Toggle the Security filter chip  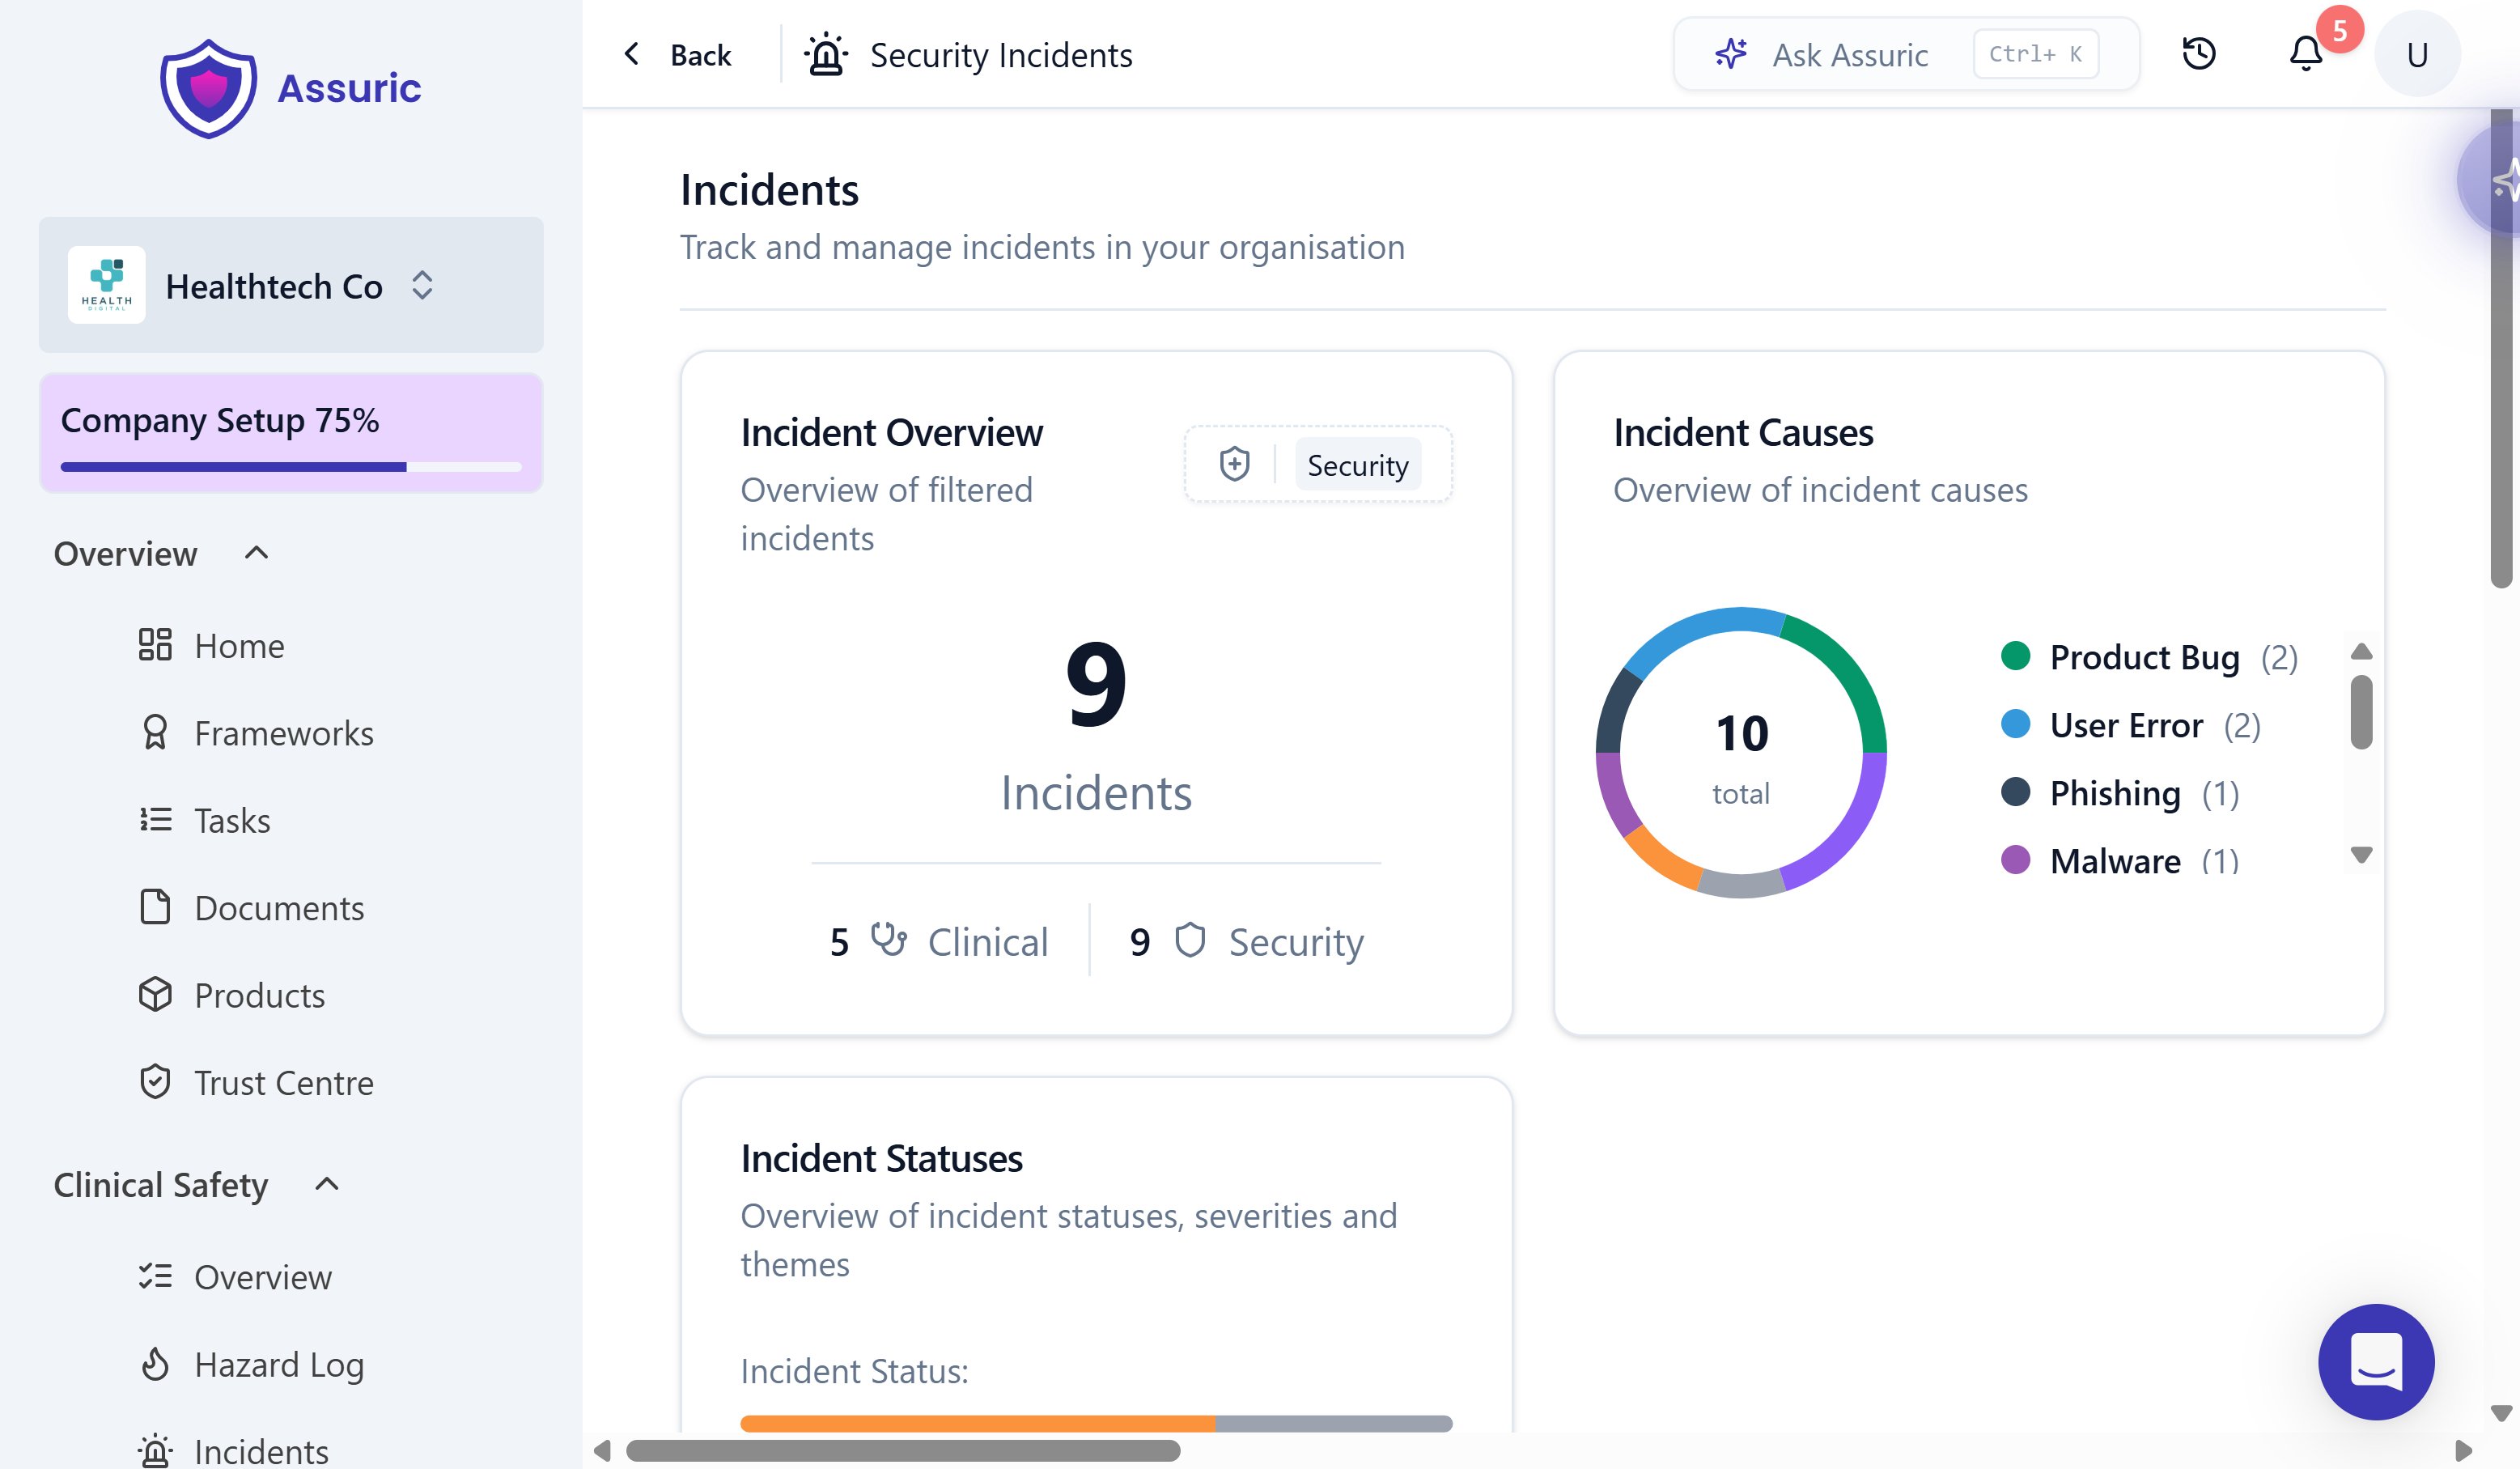[1357, 465]
